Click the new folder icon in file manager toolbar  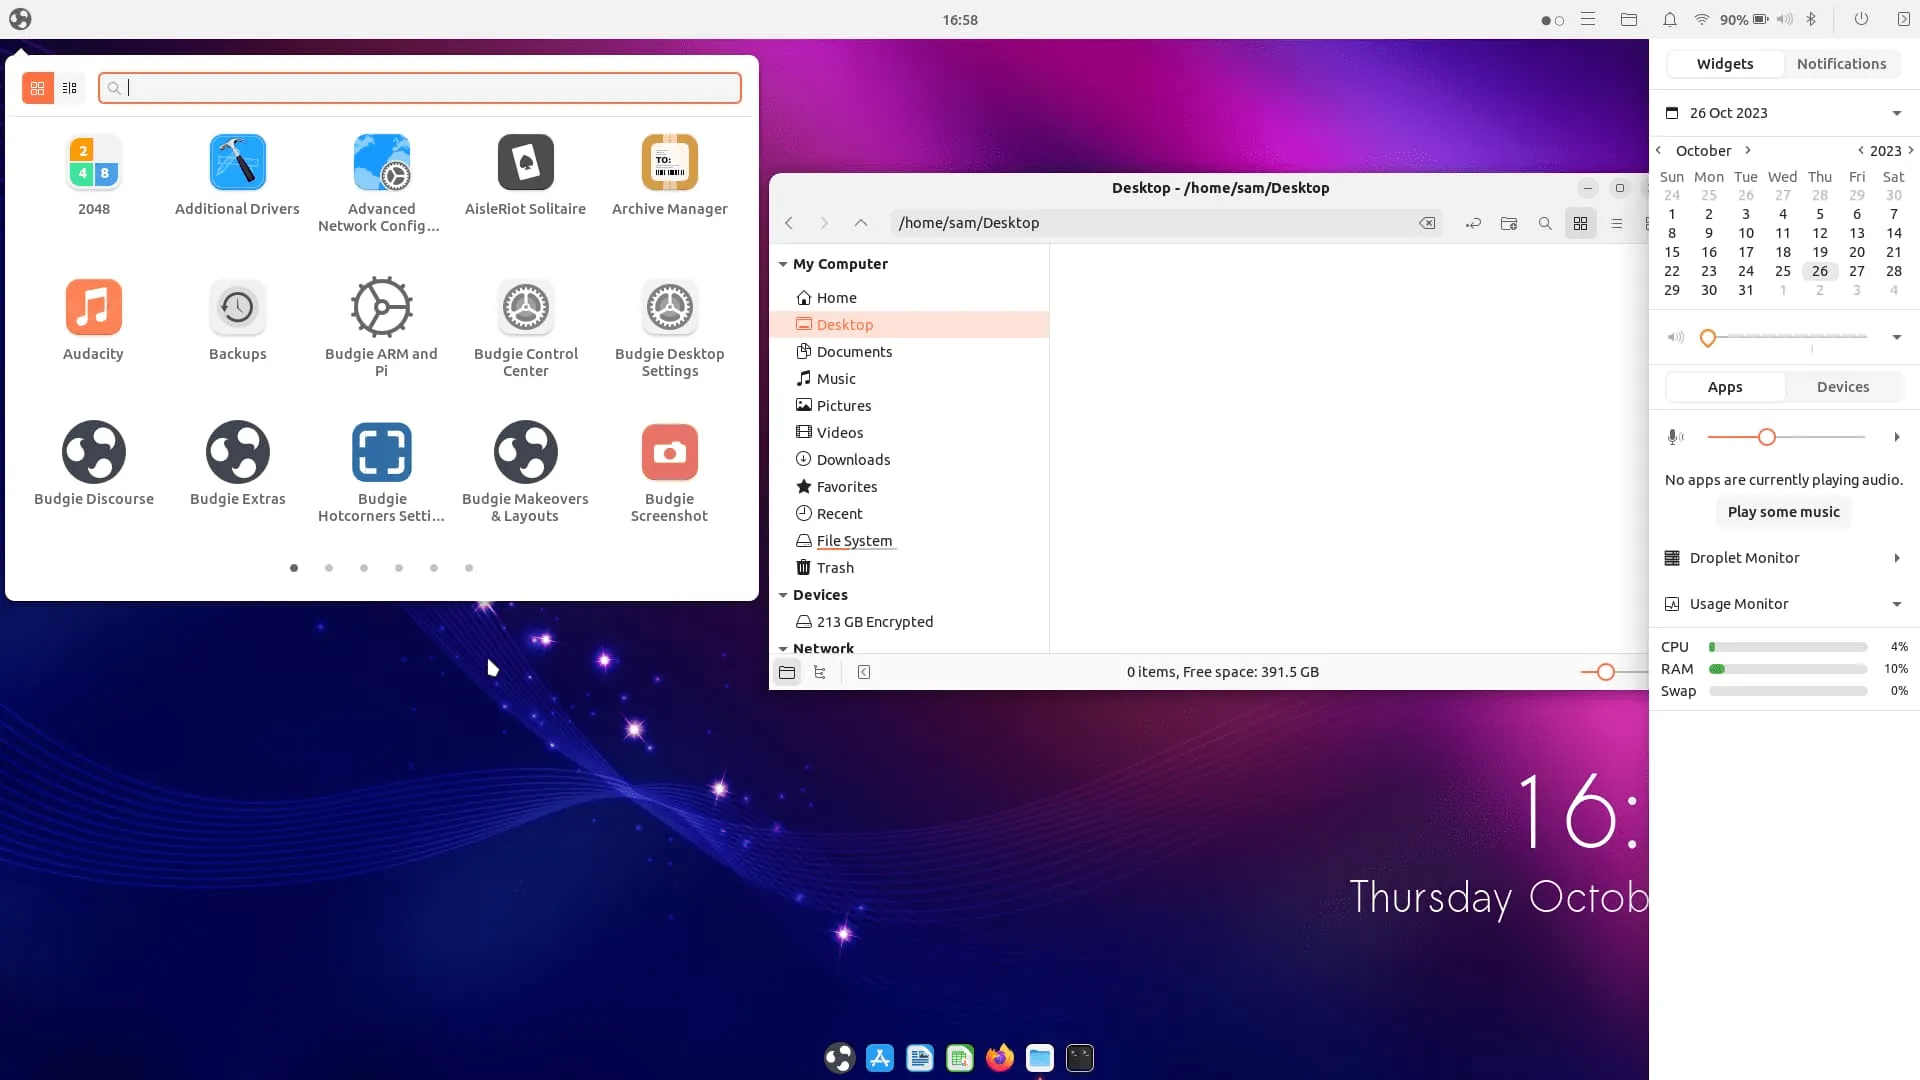tap(1509, 224)
